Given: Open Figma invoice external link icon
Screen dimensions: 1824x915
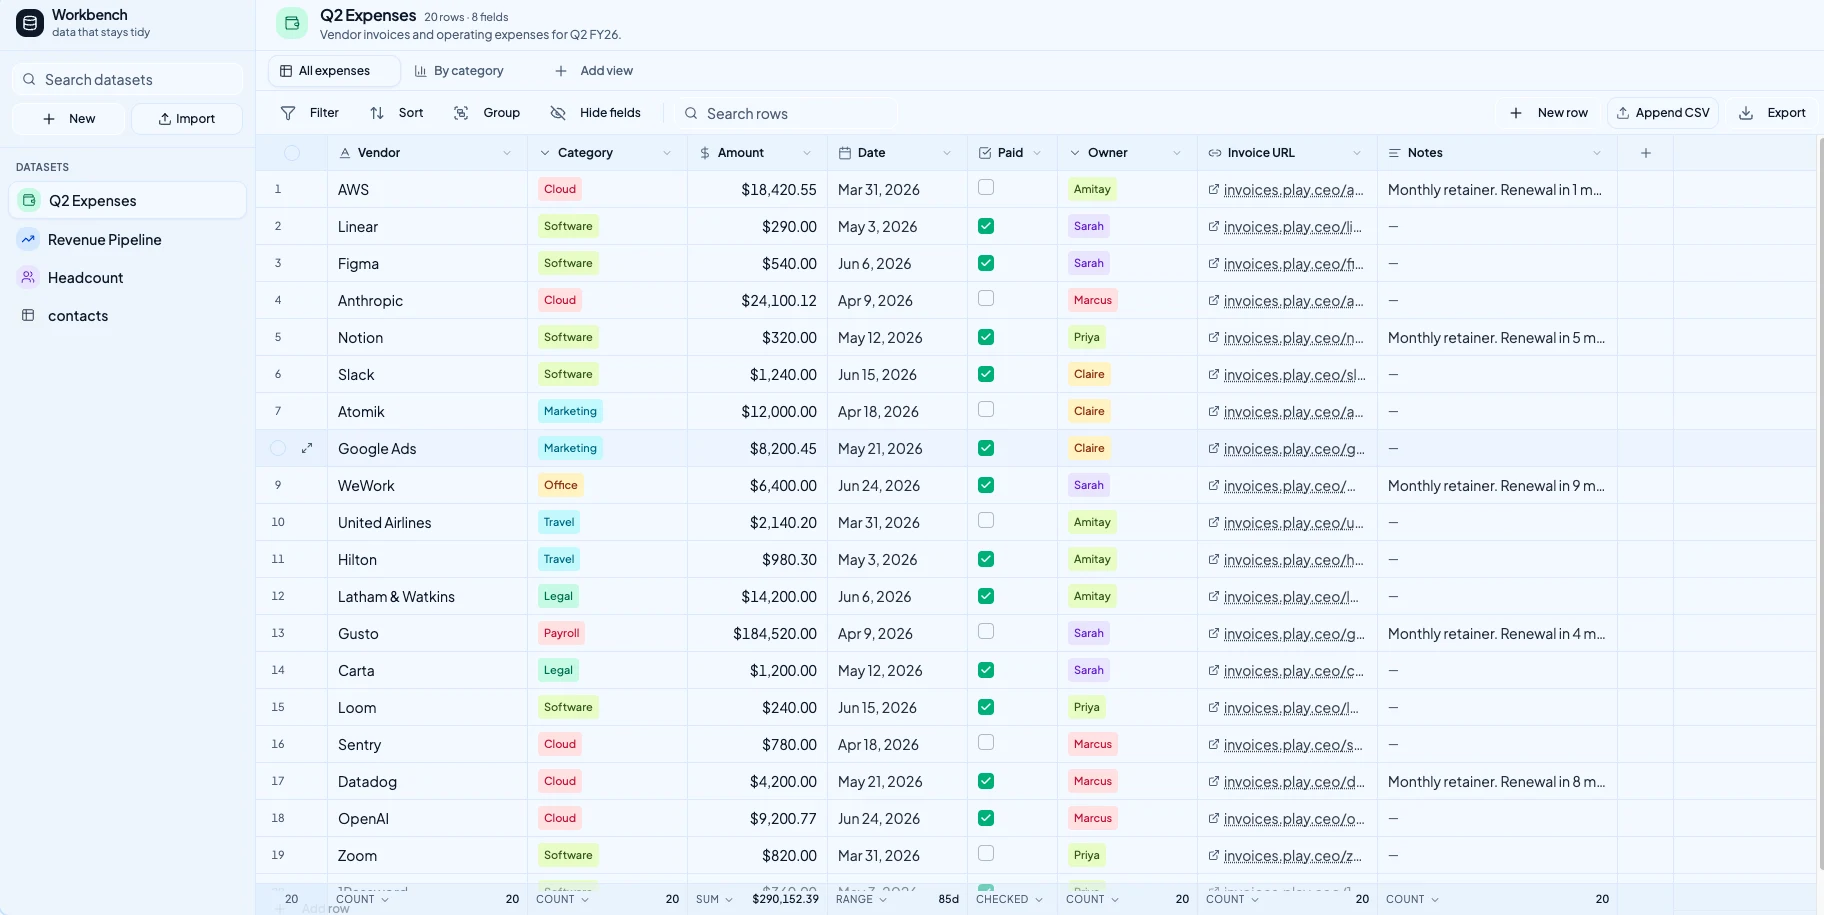Looking at the screenshot, I should (x=1213, y=263).
